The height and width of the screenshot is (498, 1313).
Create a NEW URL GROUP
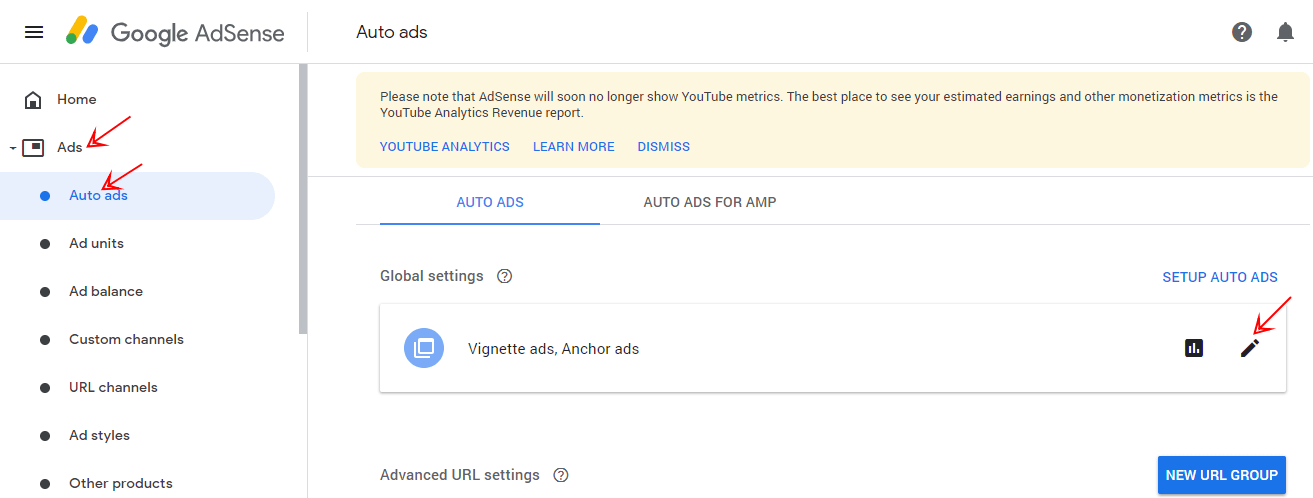tap(1222, 475)
